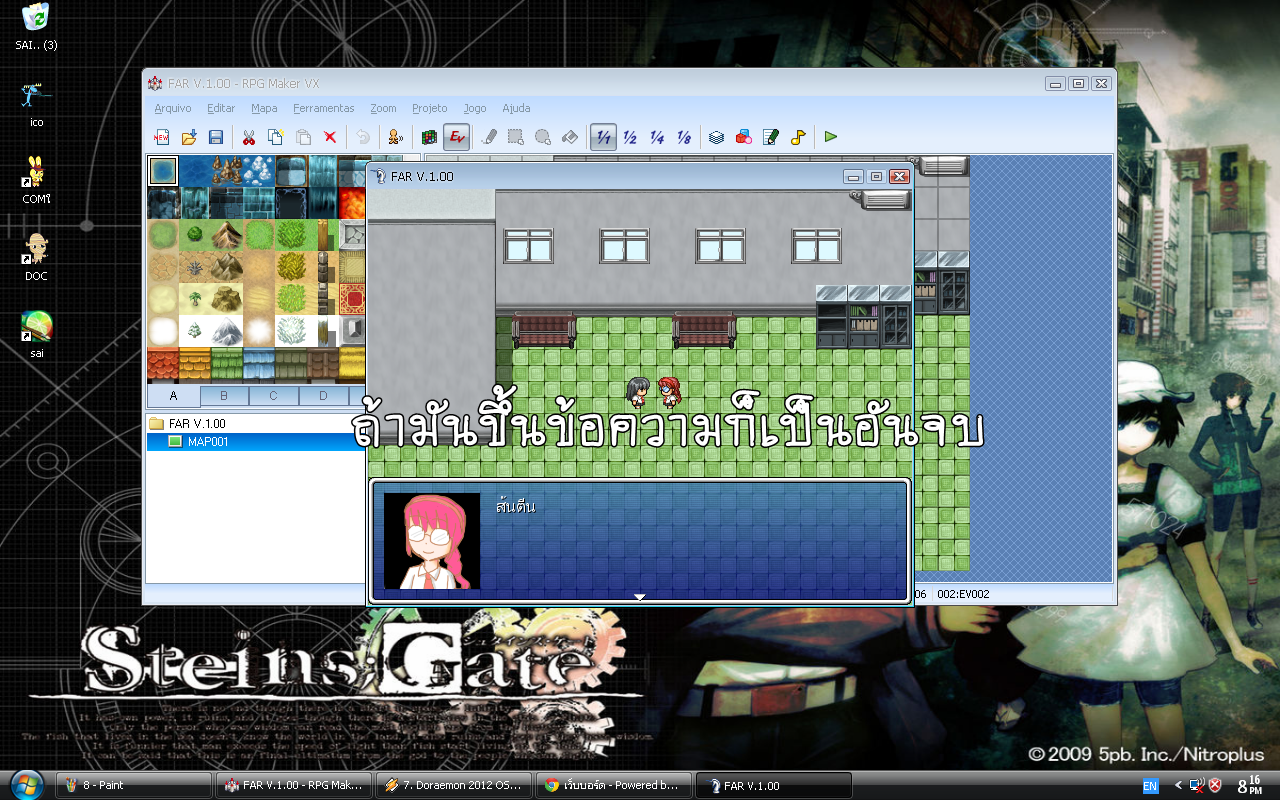Set map zoom to 1/2 scale
Screen dimensions: 1280x800
click(630, 137)
